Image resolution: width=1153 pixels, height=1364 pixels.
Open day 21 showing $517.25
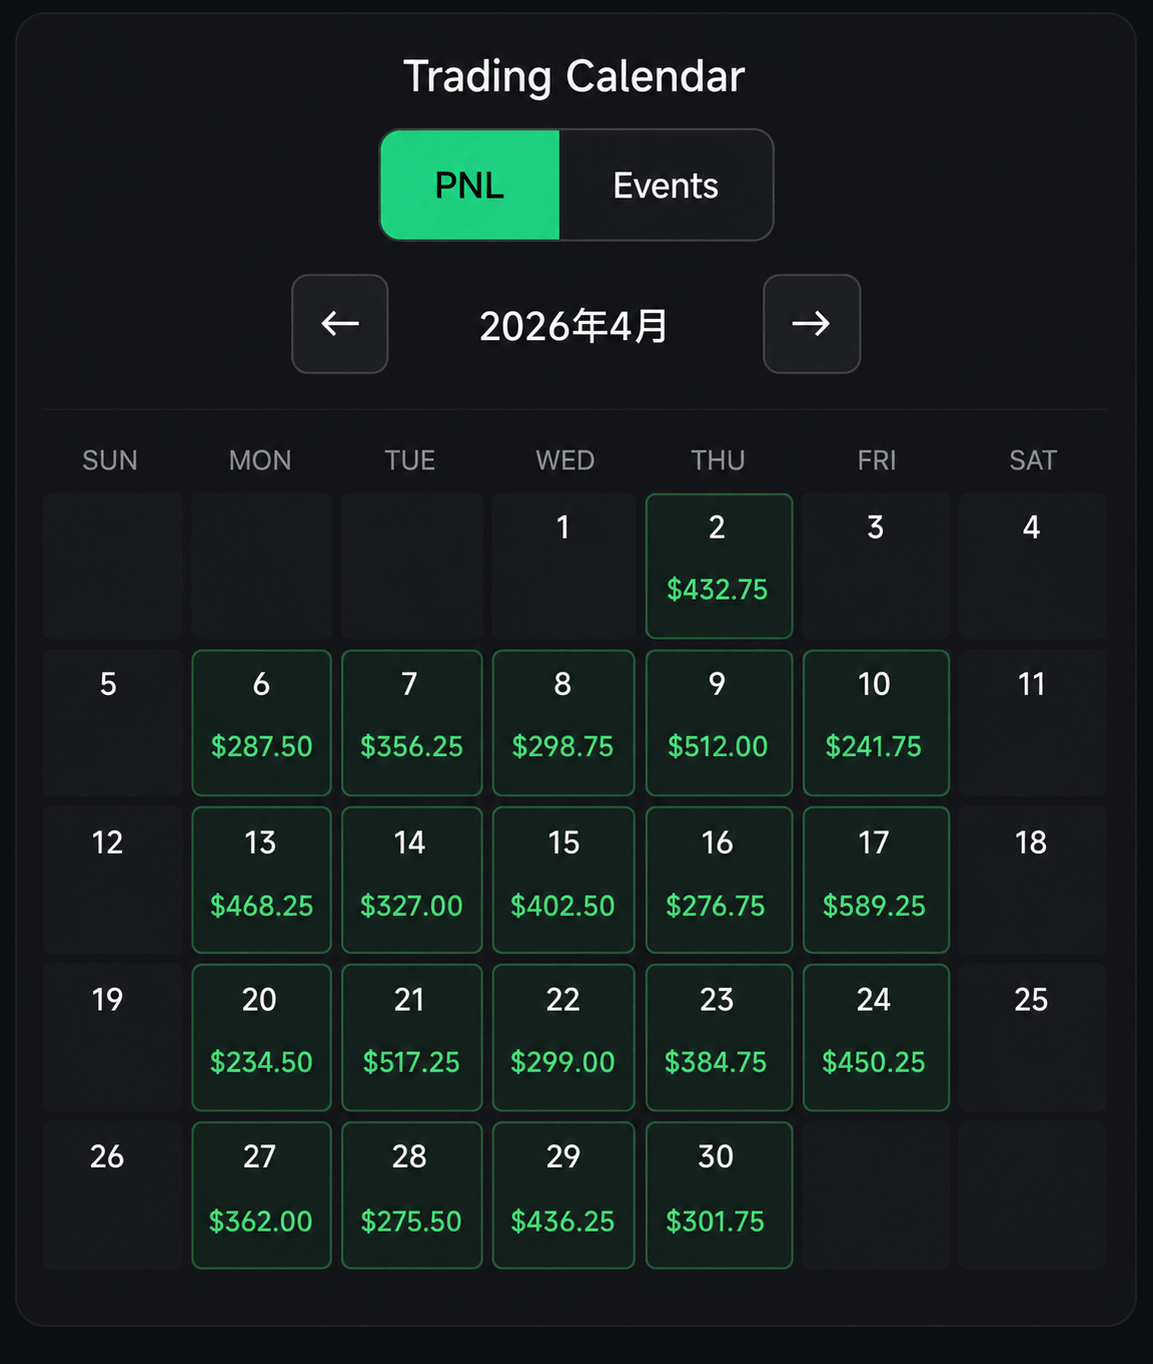point(412,1037)
